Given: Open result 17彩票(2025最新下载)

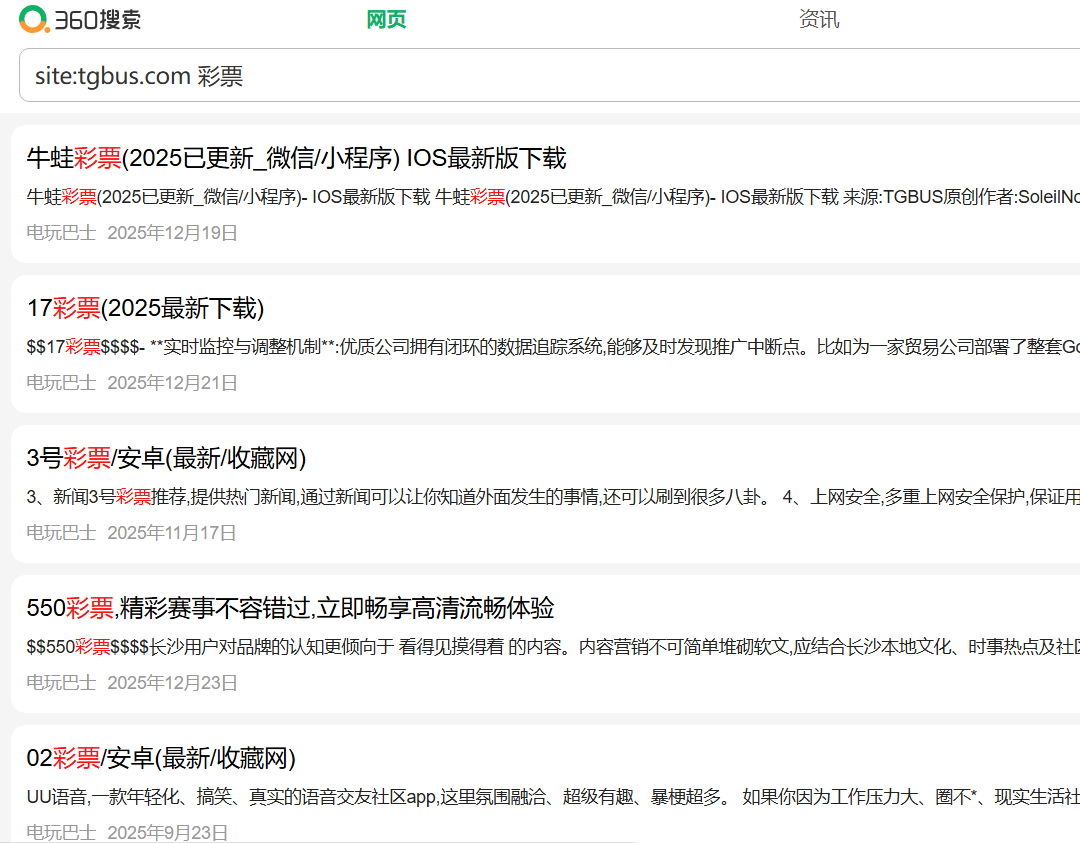Looking at the screenshot, I should (x=145, y=308).
